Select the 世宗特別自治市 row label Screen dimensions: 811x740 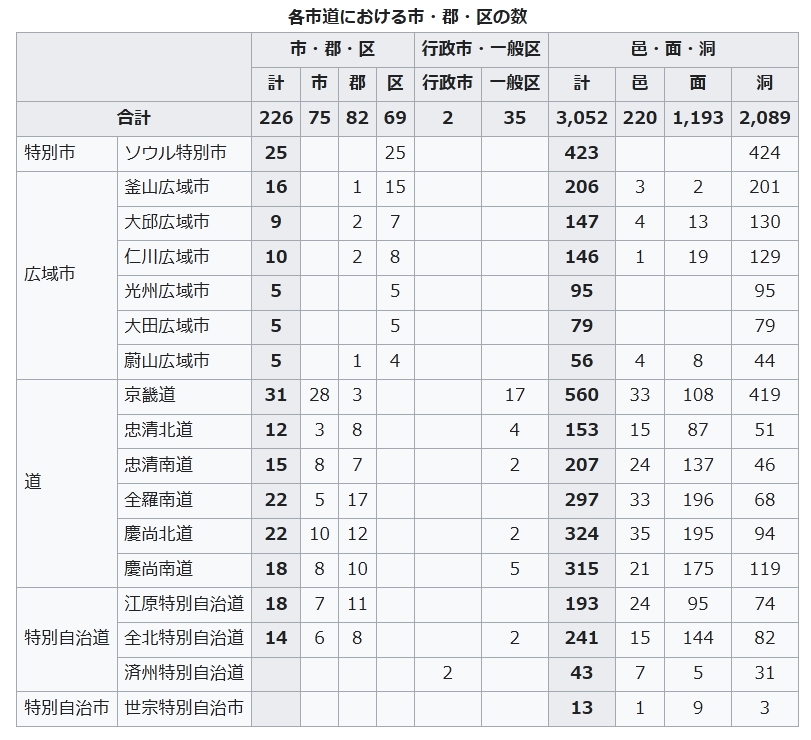point(184,708)
